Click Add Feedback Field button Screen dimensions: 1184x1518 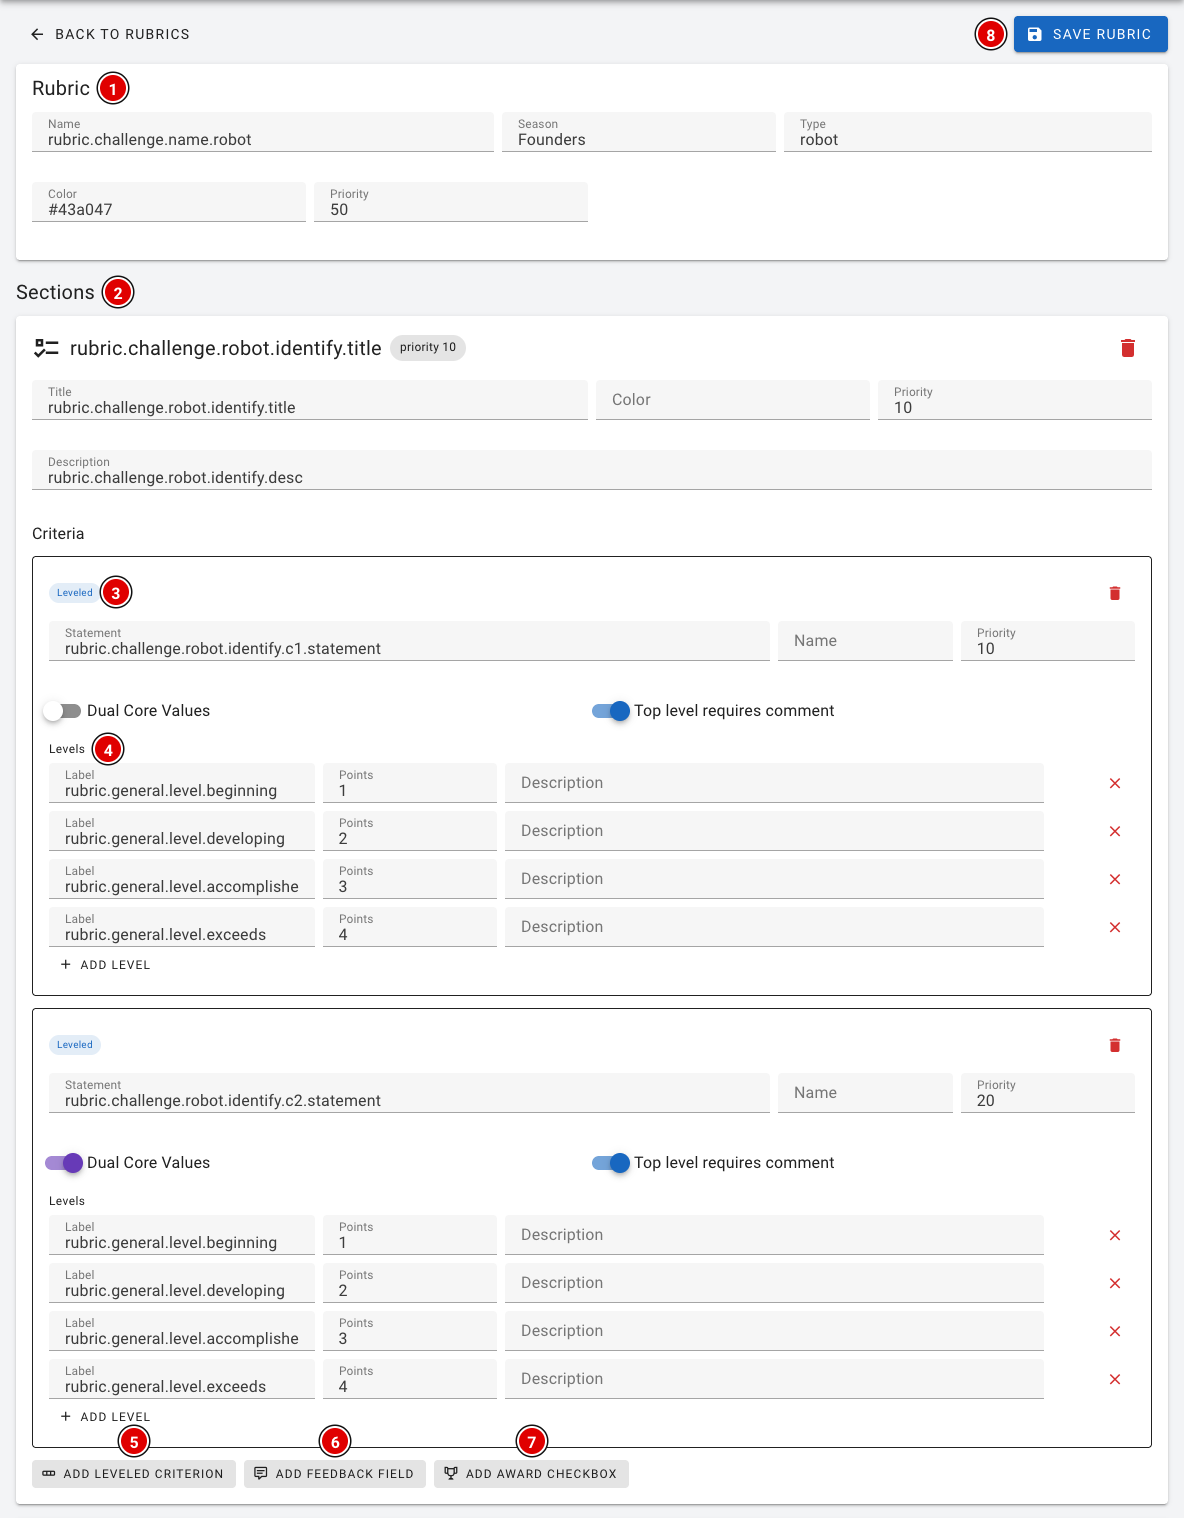pos(335,1474)
